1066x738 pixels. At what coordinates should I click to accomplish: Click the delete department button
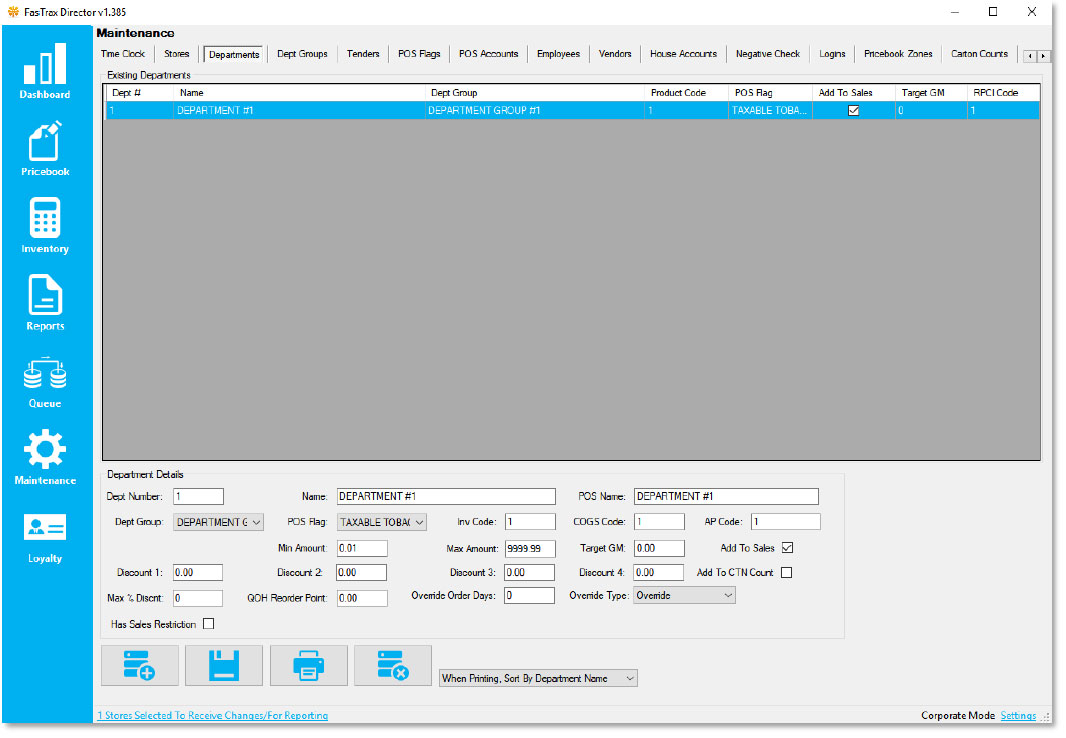[x=393, y=665]
